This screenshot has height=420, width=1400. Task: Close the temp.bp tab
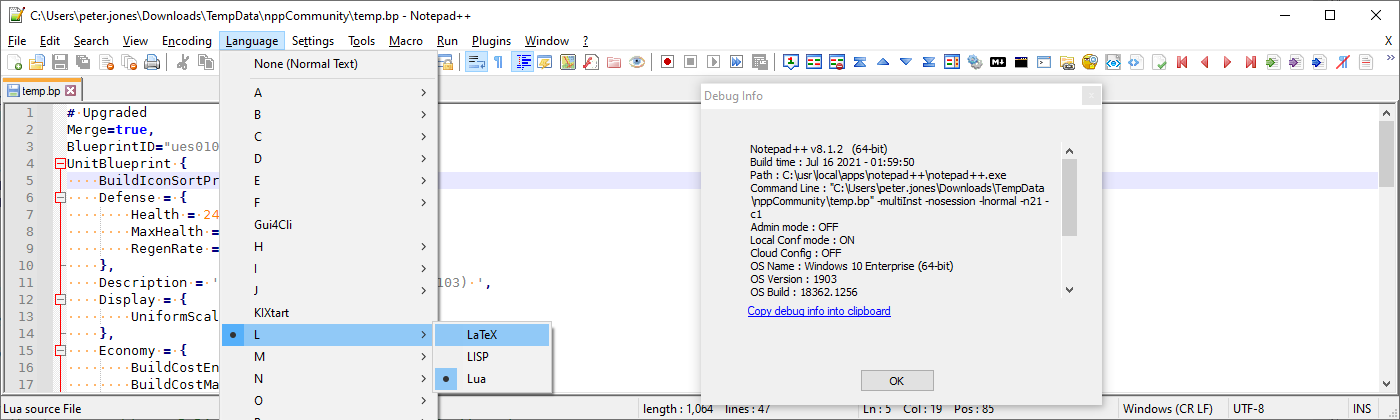point(70,90)
